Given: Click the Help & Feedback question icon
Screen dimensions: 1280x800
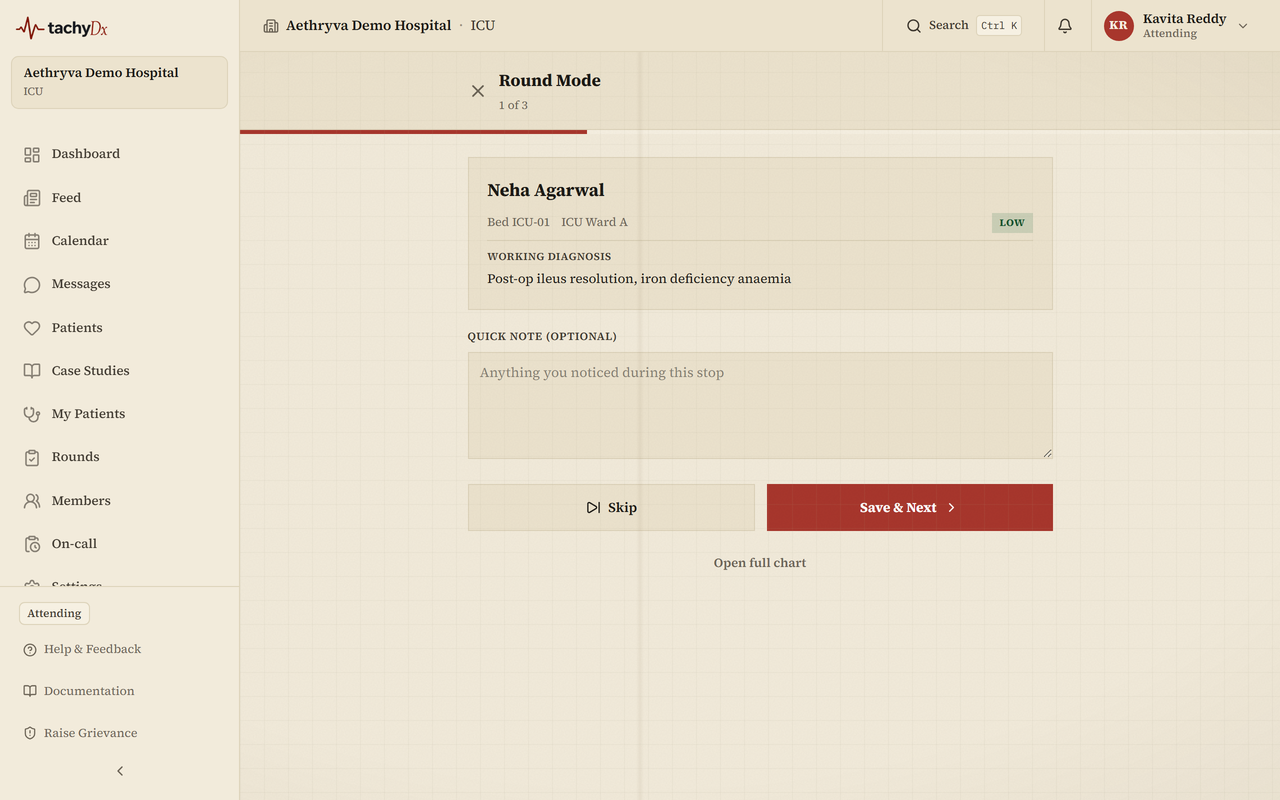Looking at the screenshot, I should (30, 650).
